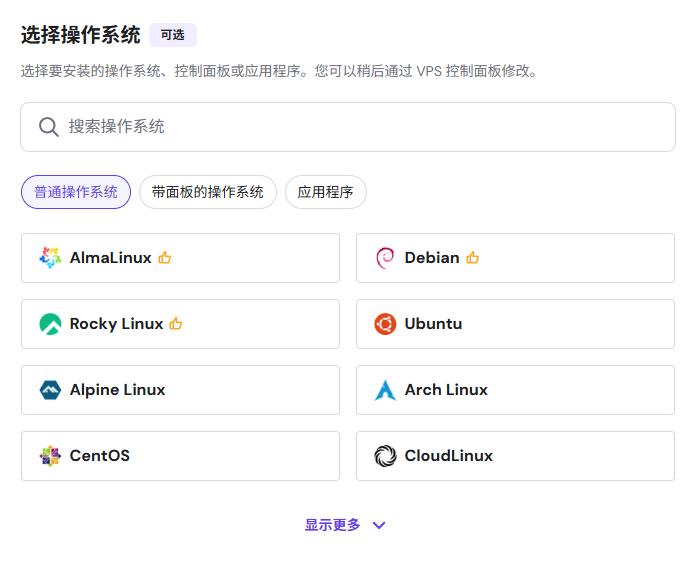Click the Arch Linux logo icon
Screen dimensions: 690x563
click(x=385, y=390)
